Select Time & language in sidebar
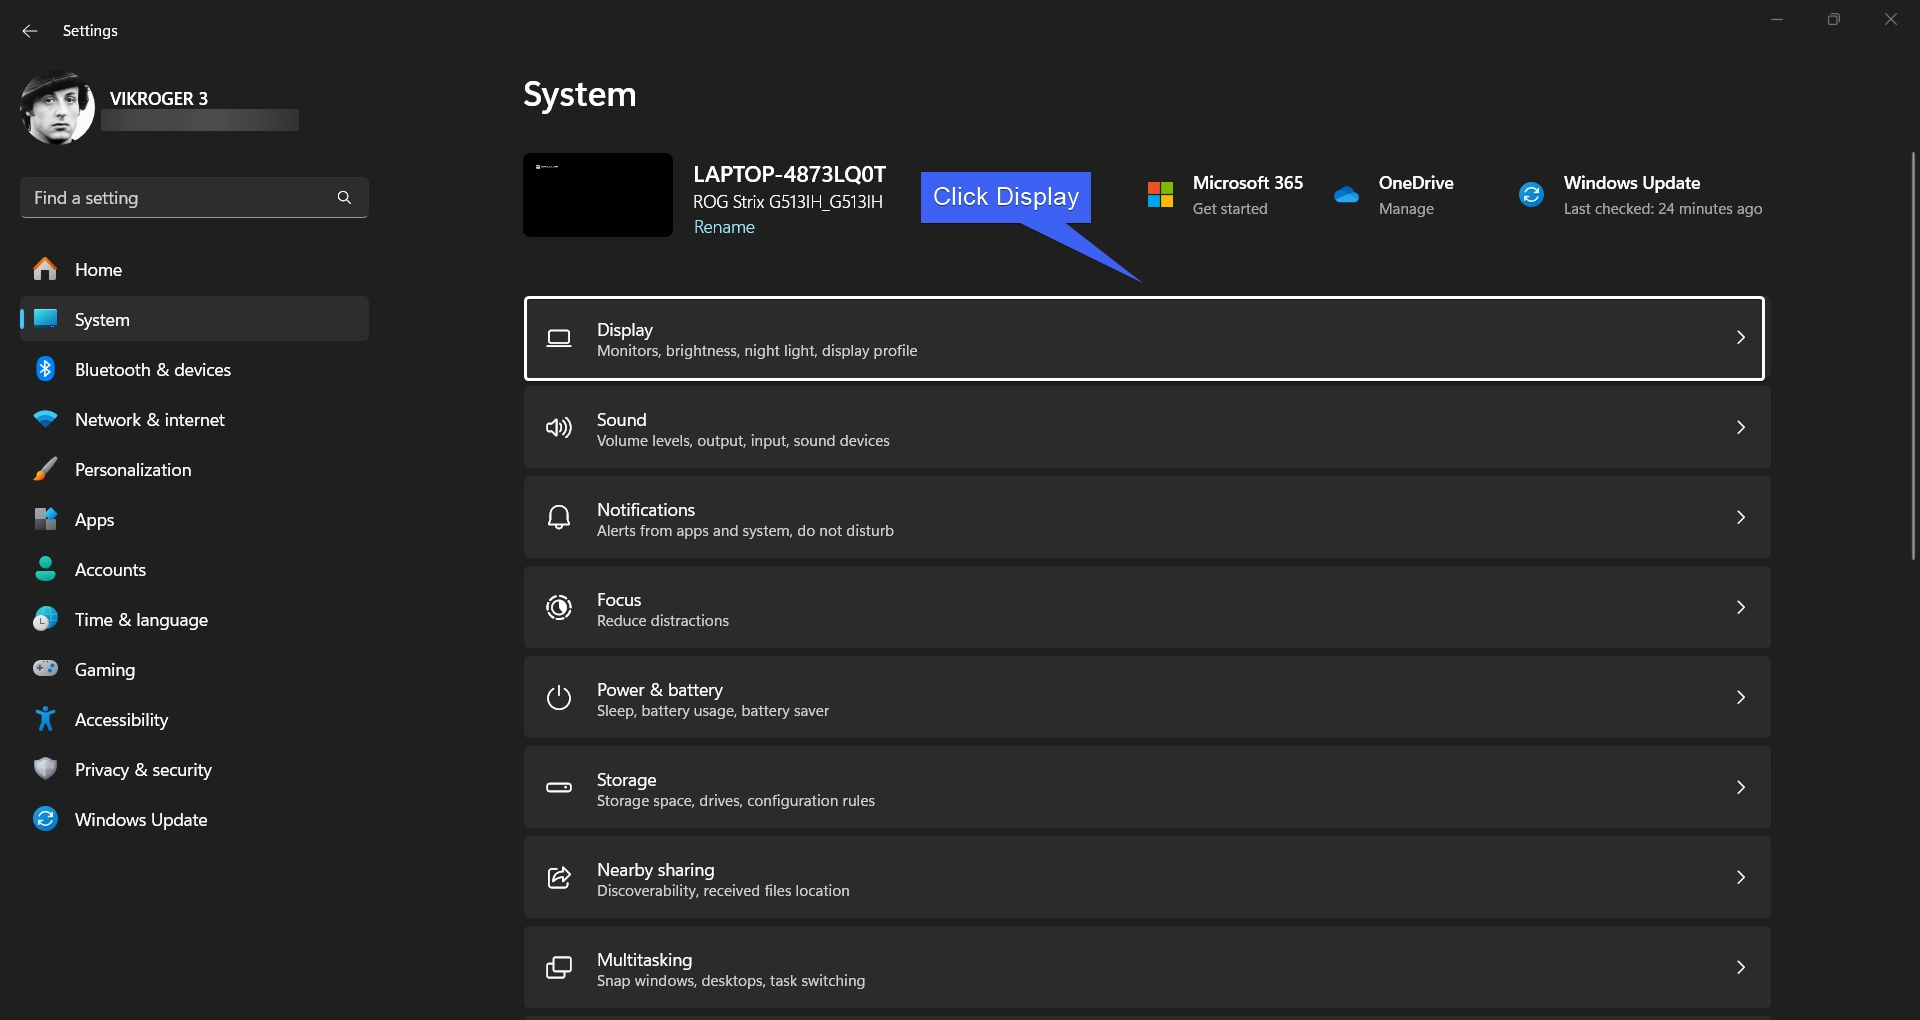Screen dimensions: 1920x1020 tap(141, 620)
